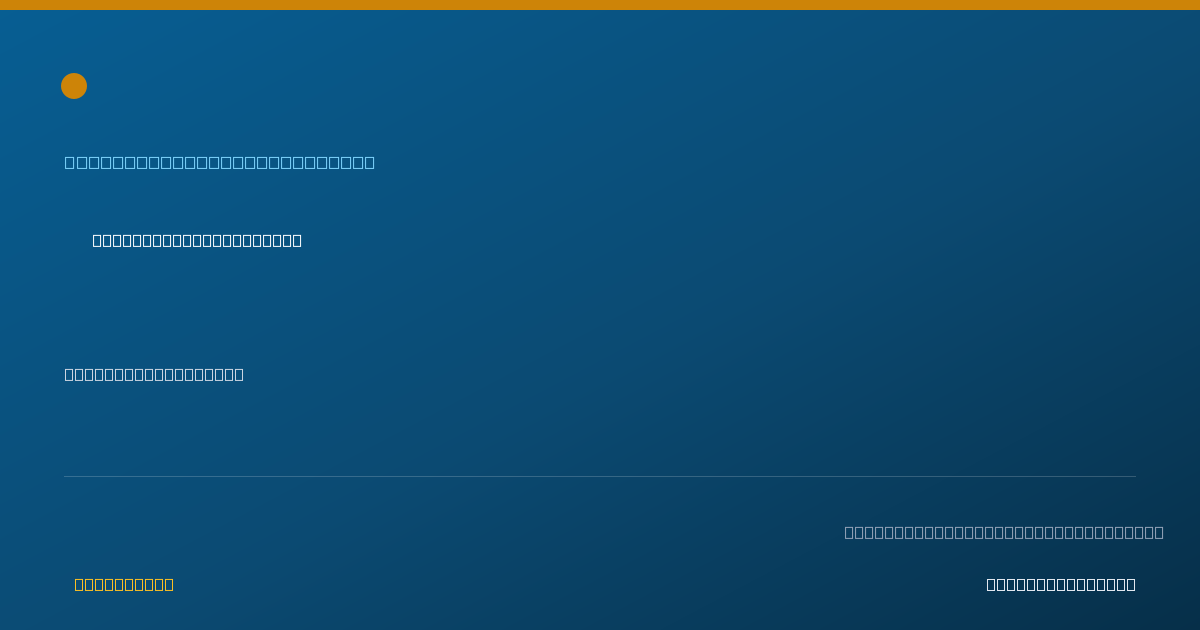Click the white subtitle line above the divider
1200x630 pixels.
point(154,374)
